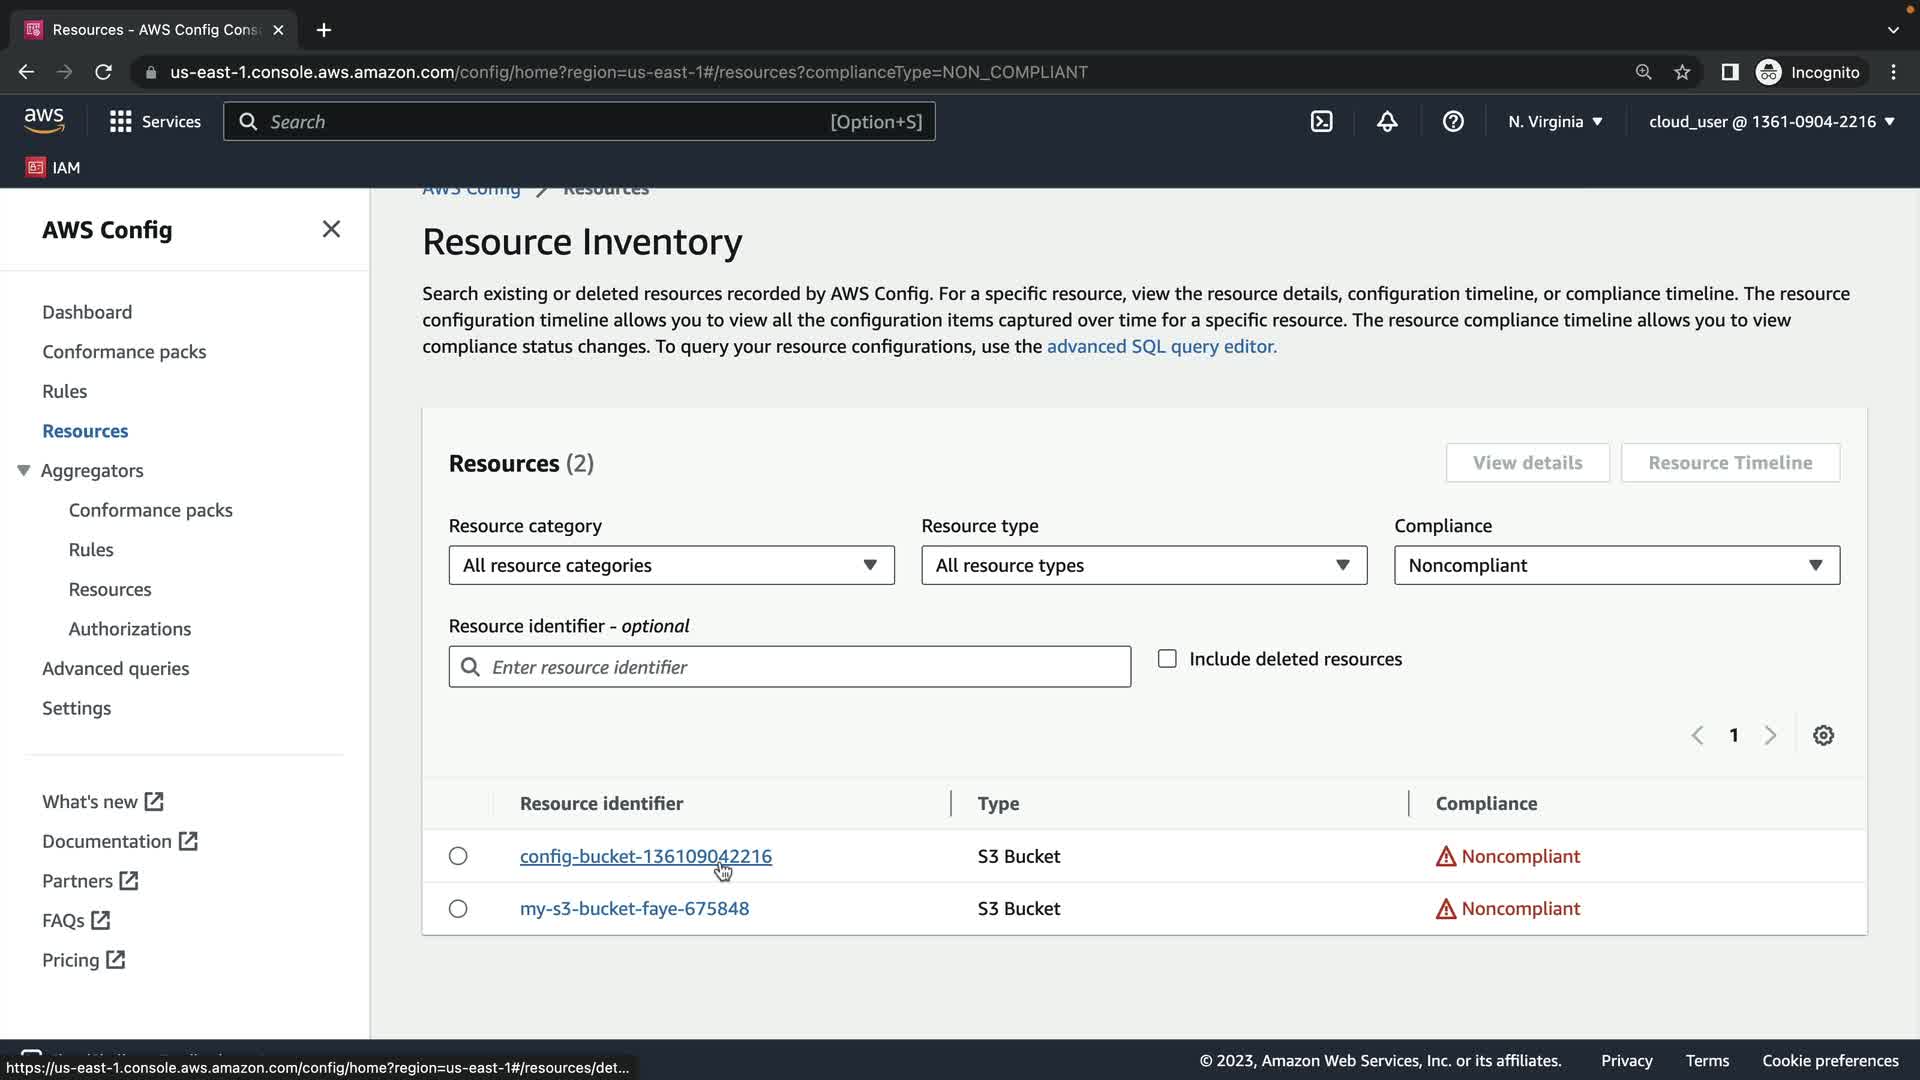Image resolution: width=1920 pixels, height=1080 pixels.
Task: Click the Enter resource identifier field
Action: coord(800,667)
